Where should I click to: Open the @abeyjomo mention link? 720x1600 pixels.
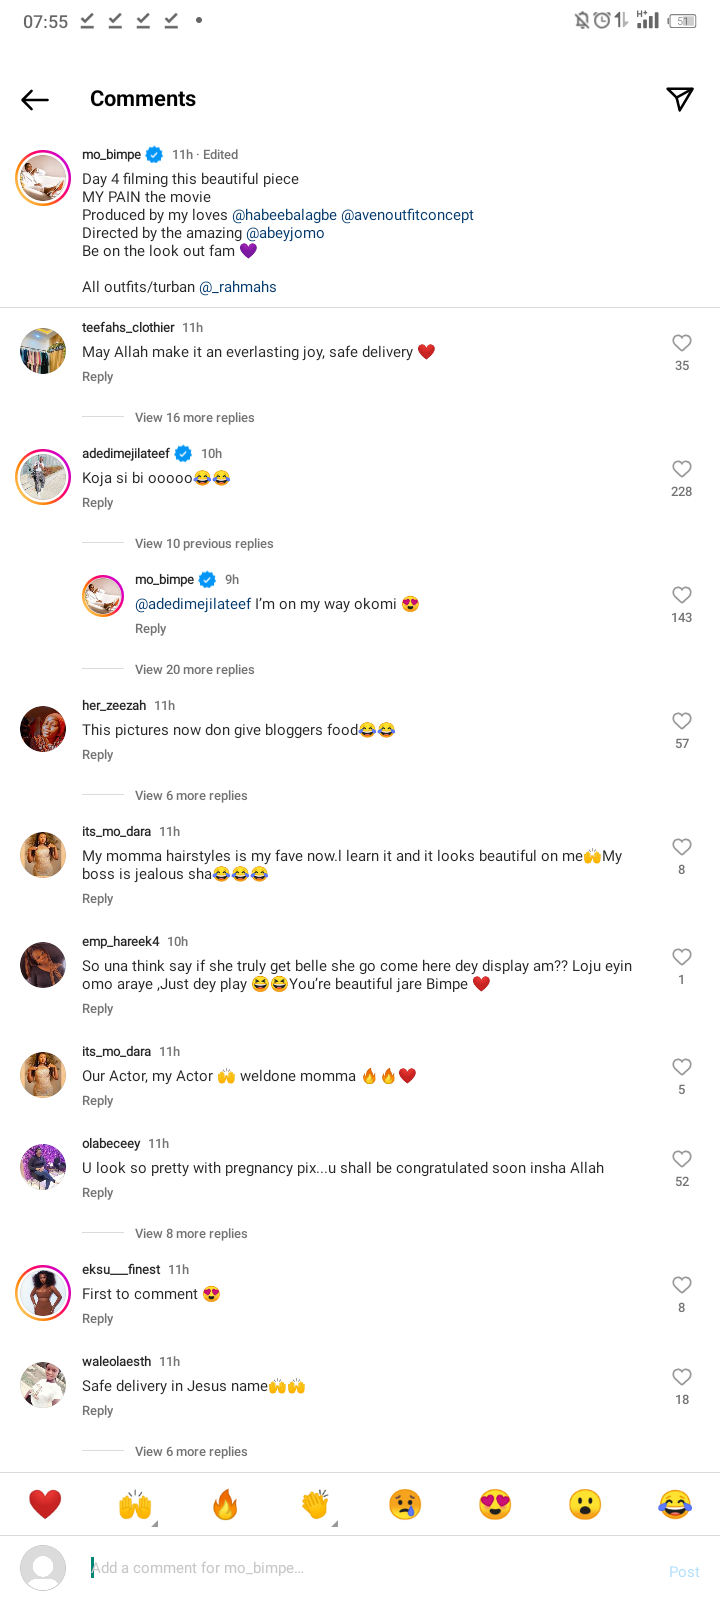click(x=285, y=233)
